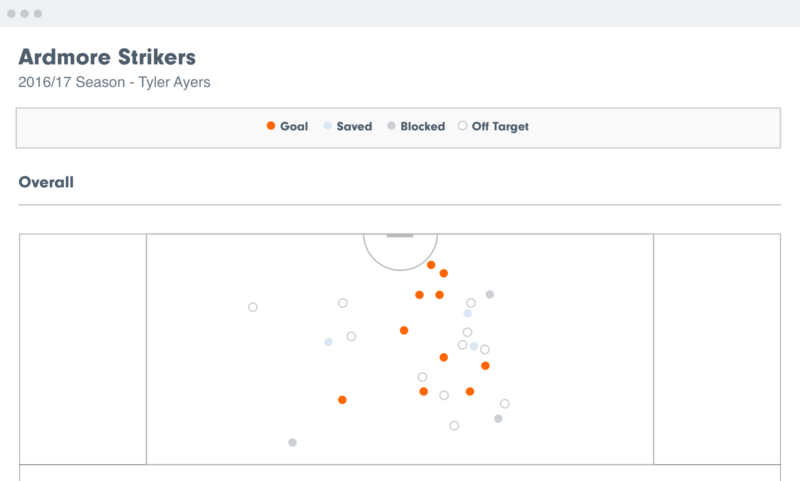The width and height of the screenshot is (800, 481).
Task: Click the blocked marker at lower right
Action: (498, 419)
